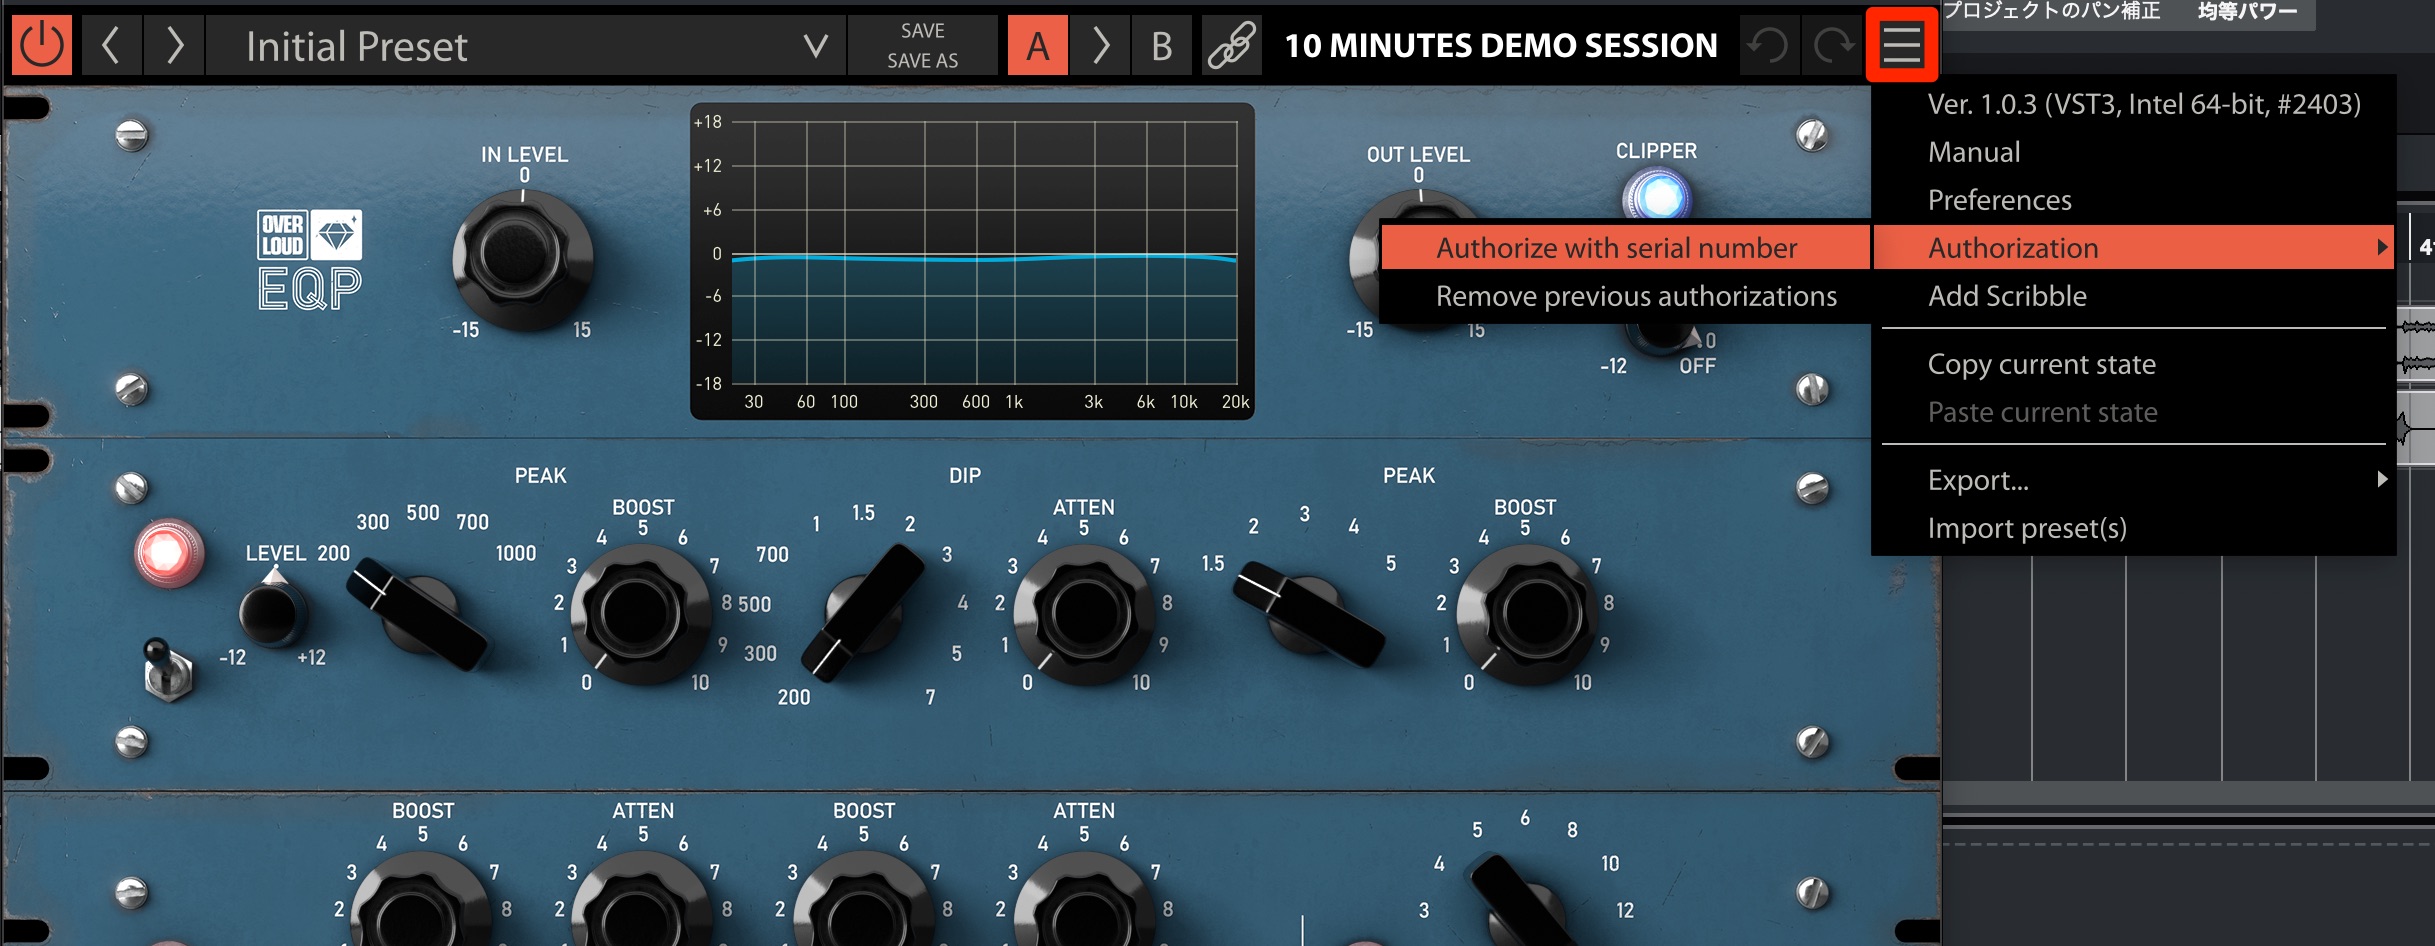Expand the Authorization submenu

pyautogui.click(x=2133, y=248)
